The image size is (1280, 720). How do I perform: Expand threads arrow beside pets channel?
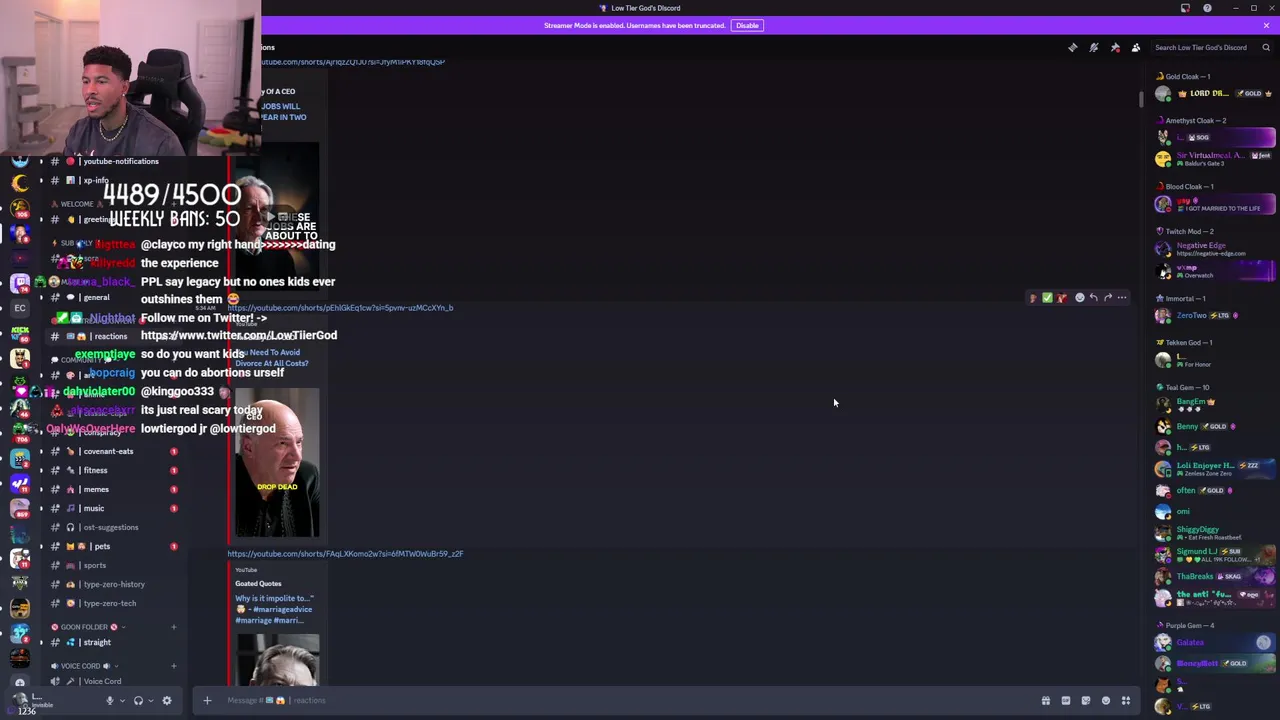coord(41,546)
